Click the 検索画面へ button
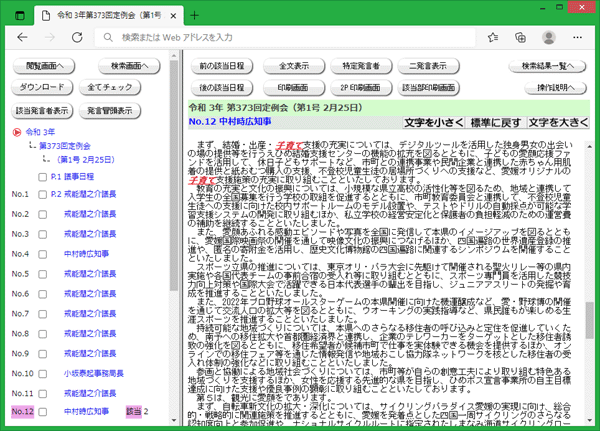The width and height of the screenshot is (600, 431). pyautogui.click(x=129, y=66)
